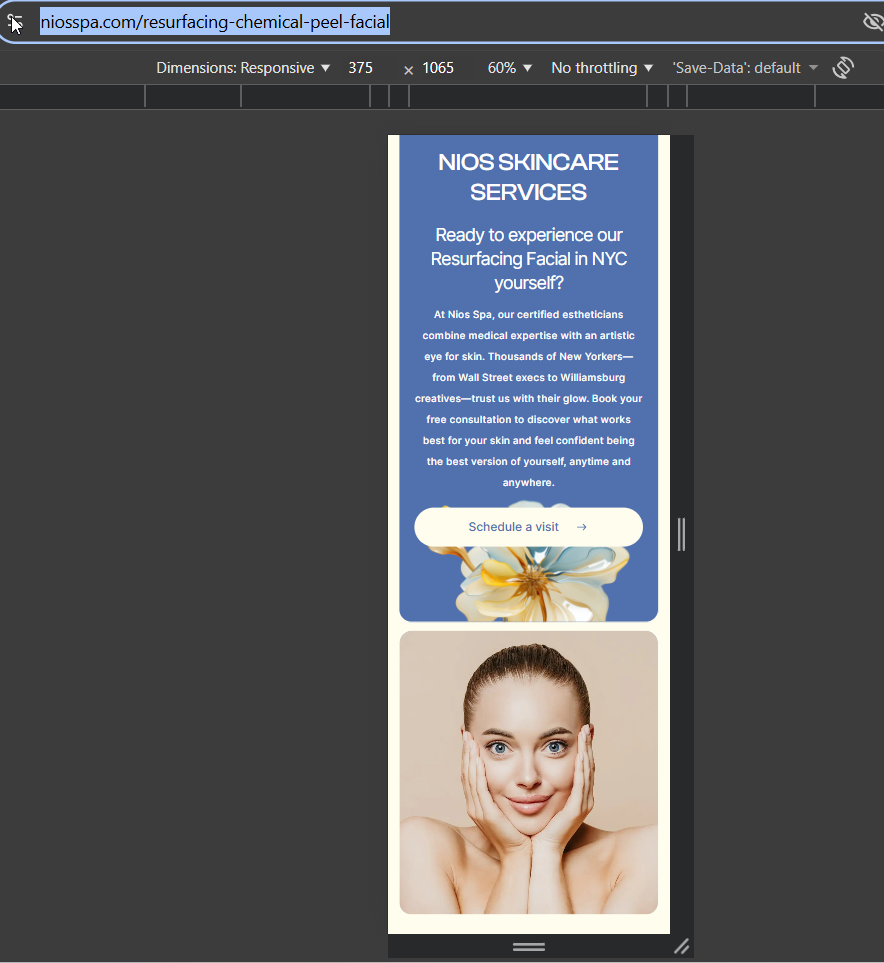
Task: Open the 'Save-Data': default dropdown
Action: [745, 68]
